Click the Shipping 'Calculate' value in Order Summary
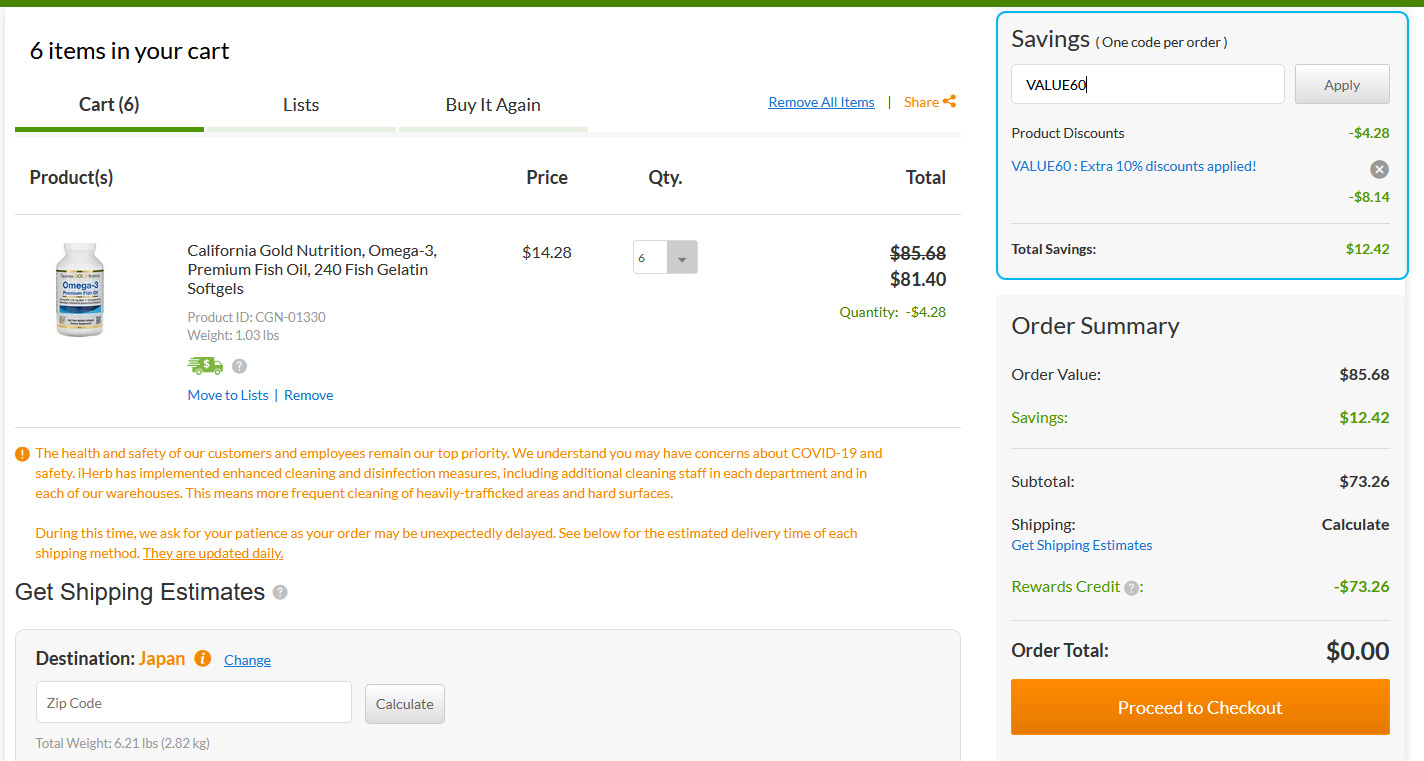This screenshot has height=761, width=1424. pos(1355,524)
